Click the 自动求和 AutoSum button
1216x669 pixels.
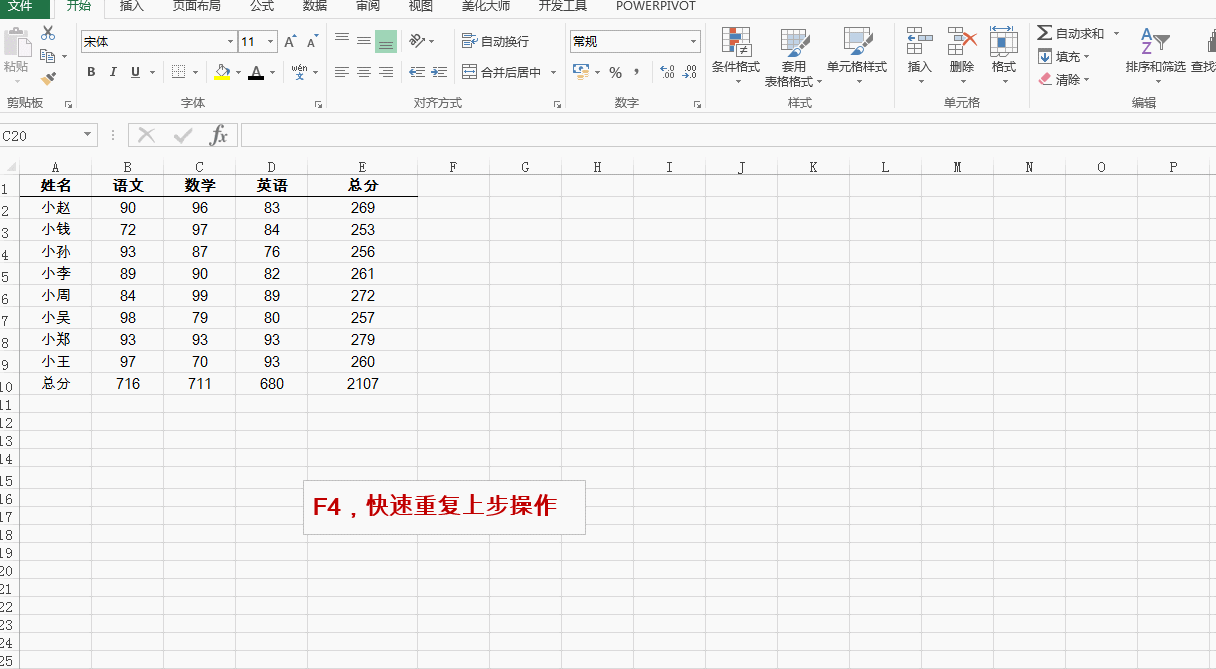pos(1070,33)
